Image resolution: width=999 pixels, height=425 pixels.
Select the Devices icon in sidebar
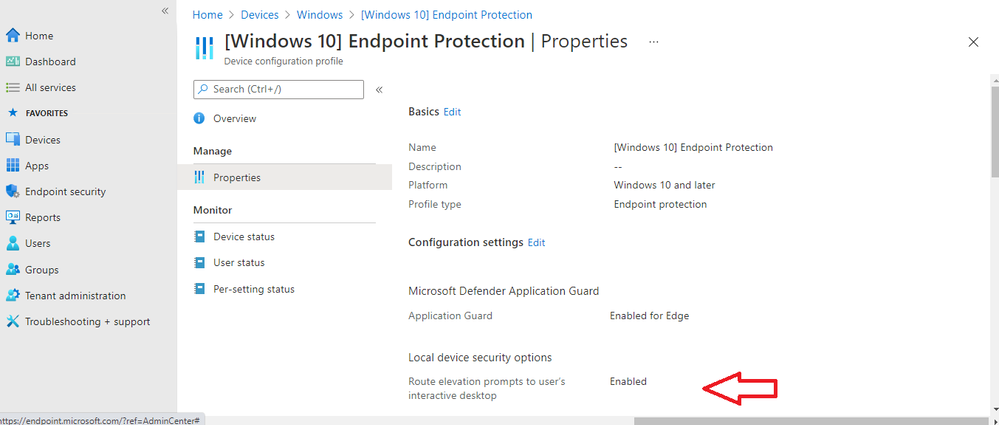pyautogui.click(x=13, y=140)
